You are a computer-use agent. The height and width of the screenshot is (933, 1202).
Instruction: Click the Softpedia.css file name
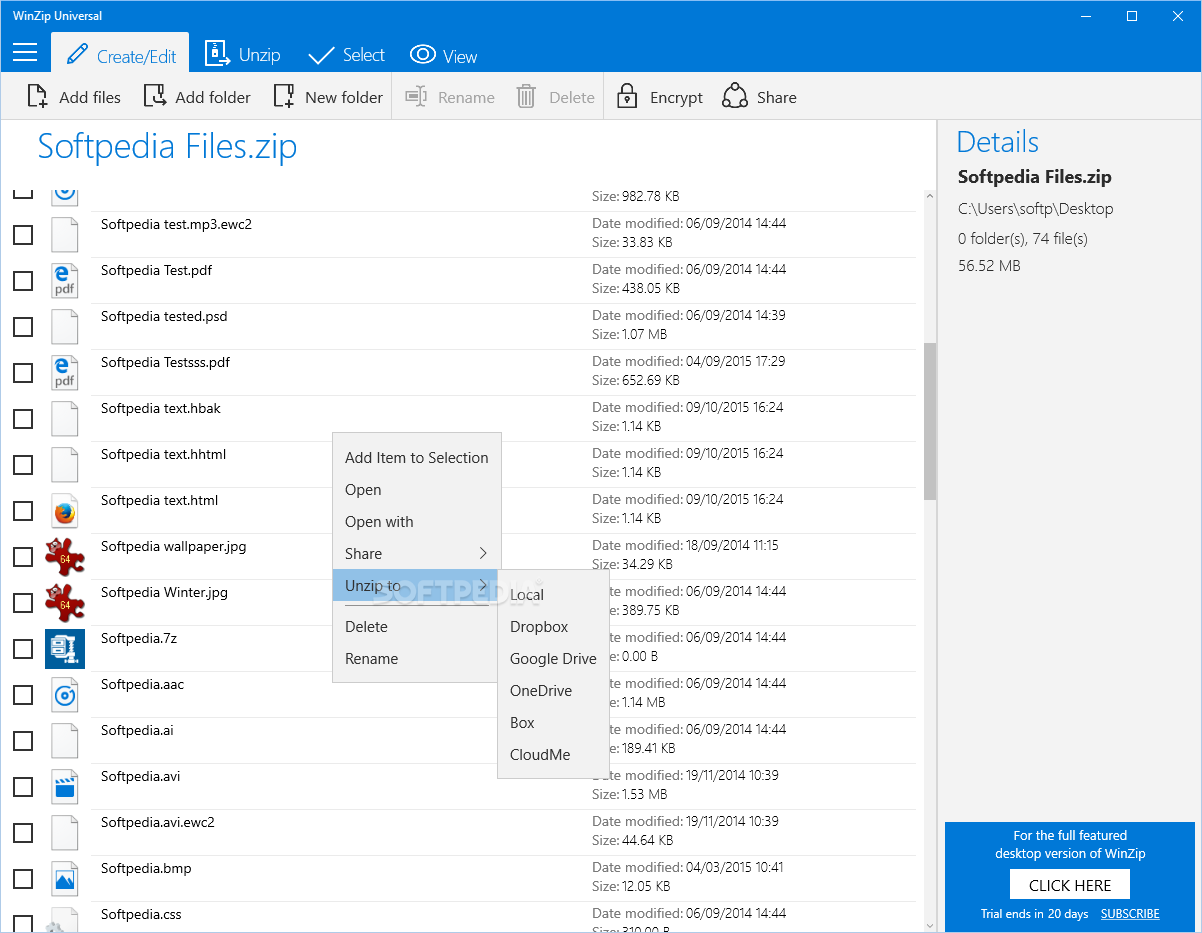pyautogui.click(x=141, y=914)
